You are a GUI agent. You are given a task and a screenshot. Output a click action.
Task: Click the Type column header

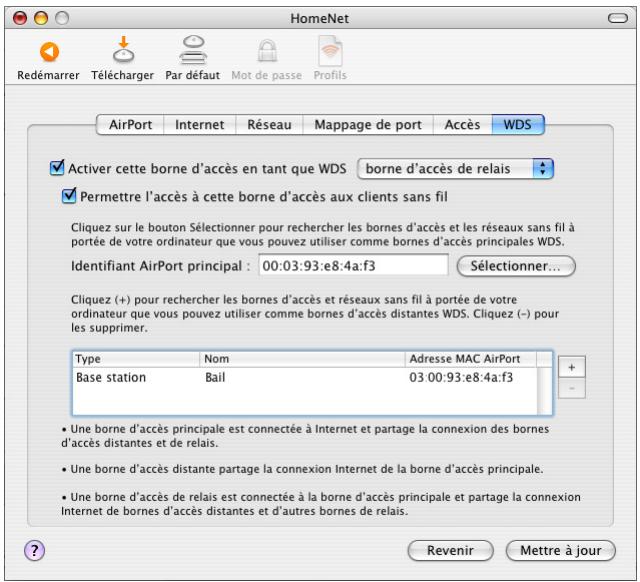click(x=136, y=359)
